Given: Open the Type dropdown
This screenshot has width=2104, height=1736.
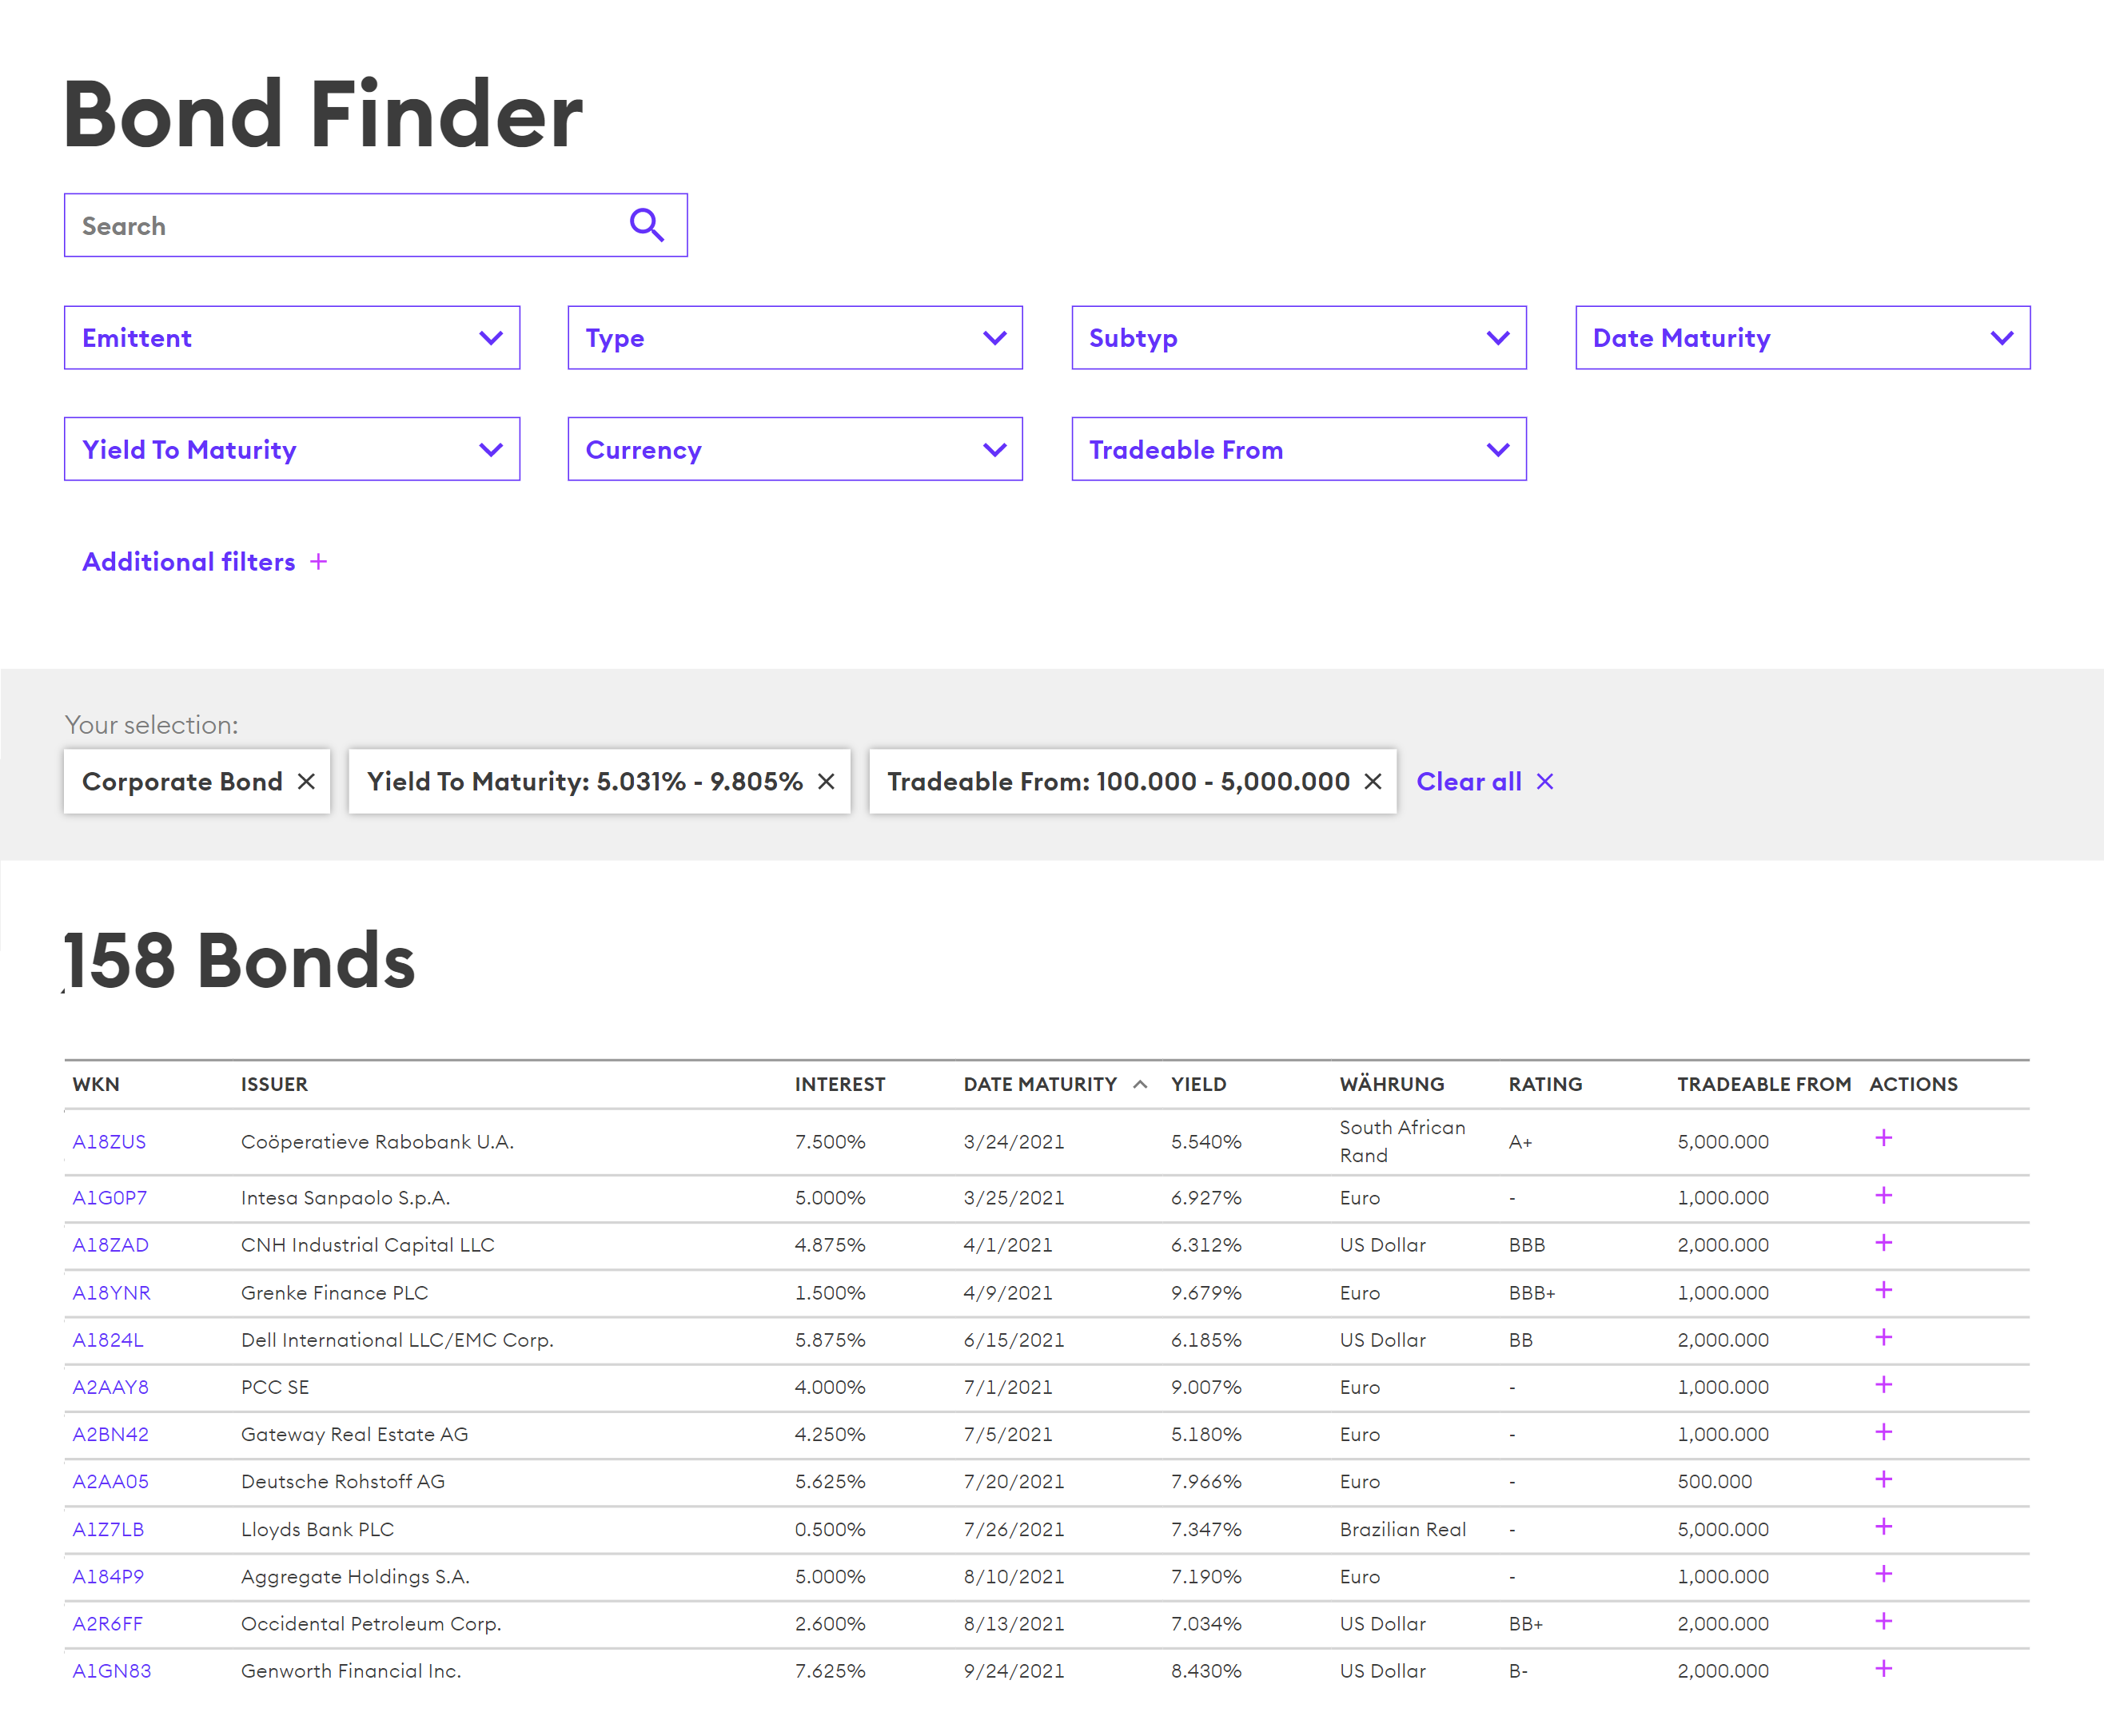Looking at the screenshot, I should coord(795,338).
